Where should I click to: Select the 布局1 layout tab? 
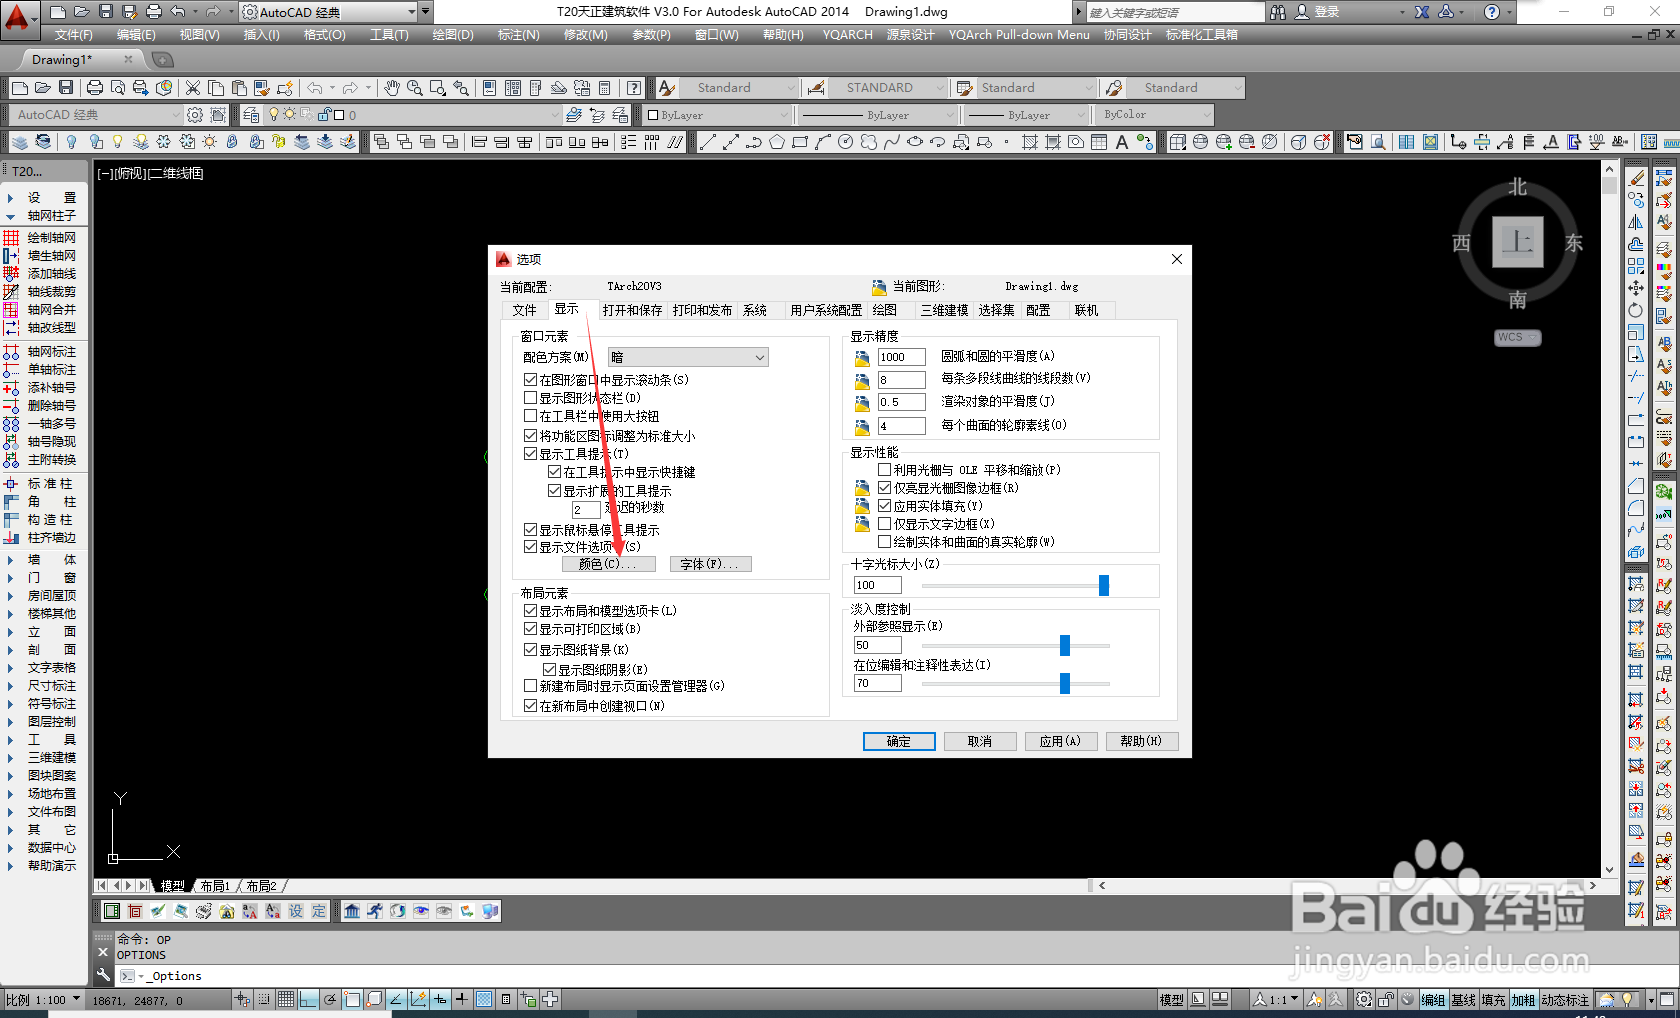pos(215,886)
